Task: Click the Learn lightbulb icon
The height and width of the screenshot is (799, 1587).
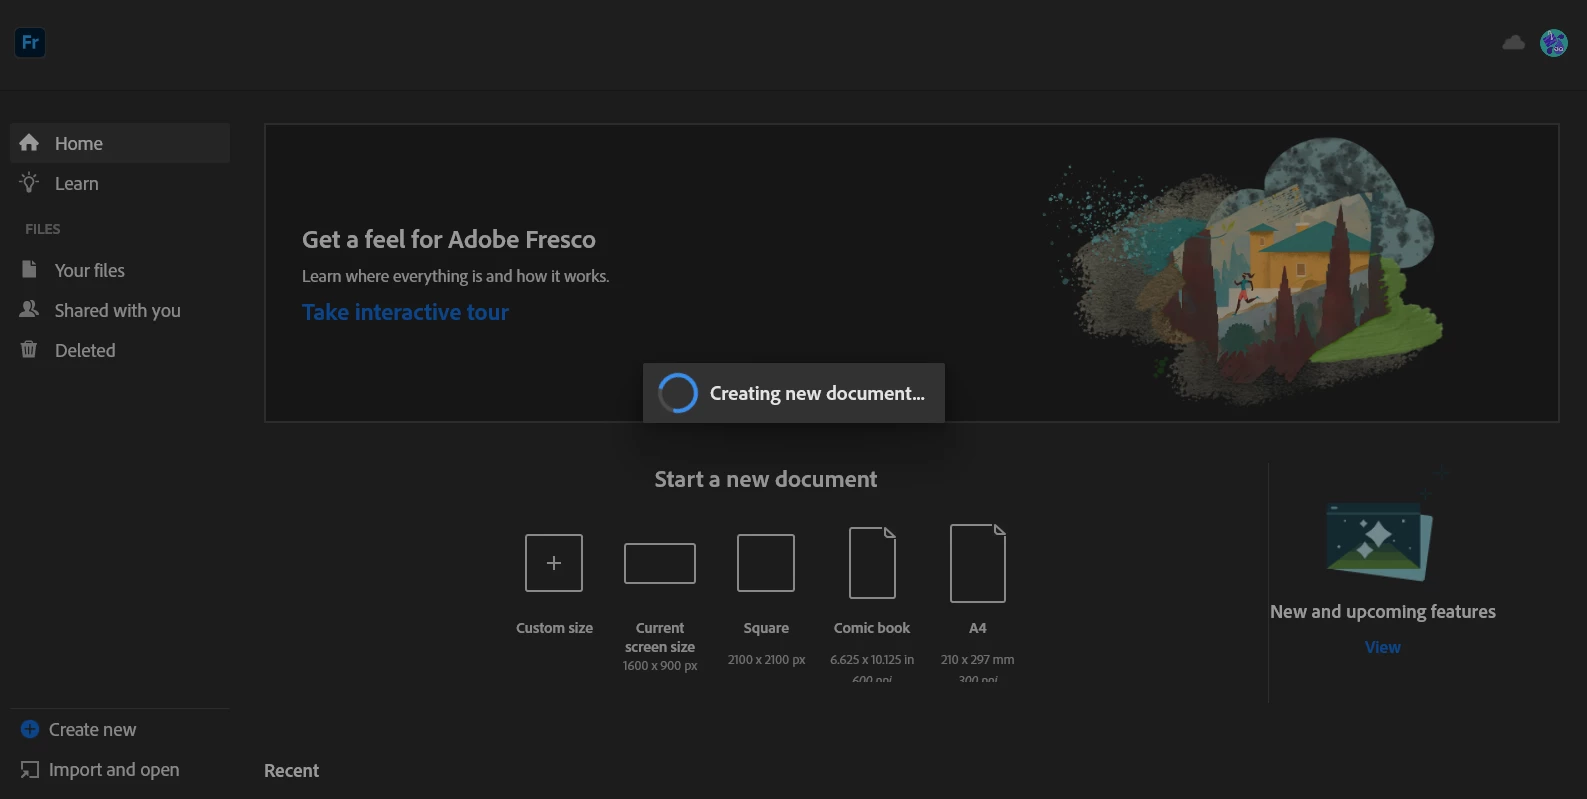Action: tap(29, 183)
